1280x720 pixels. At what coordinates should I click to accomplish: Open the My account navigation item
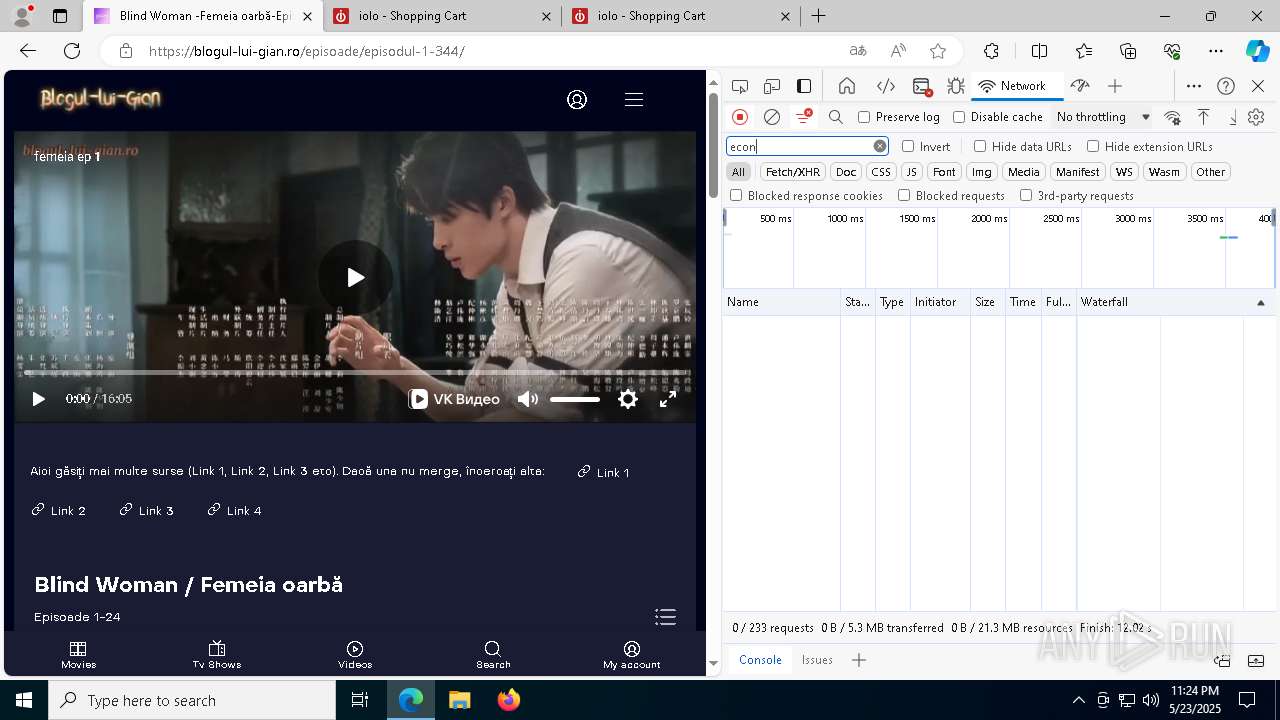point(632,655)
